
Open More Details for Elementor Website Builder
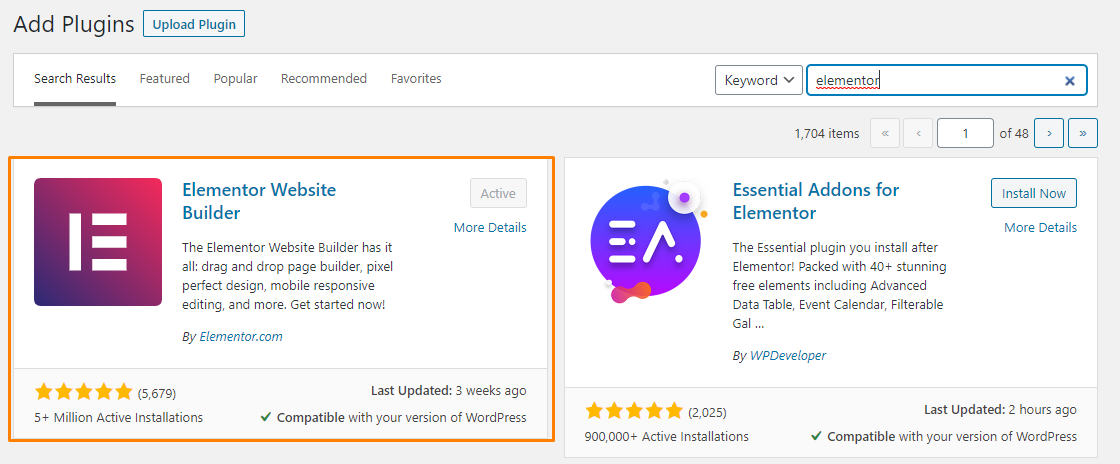(490, 228)
